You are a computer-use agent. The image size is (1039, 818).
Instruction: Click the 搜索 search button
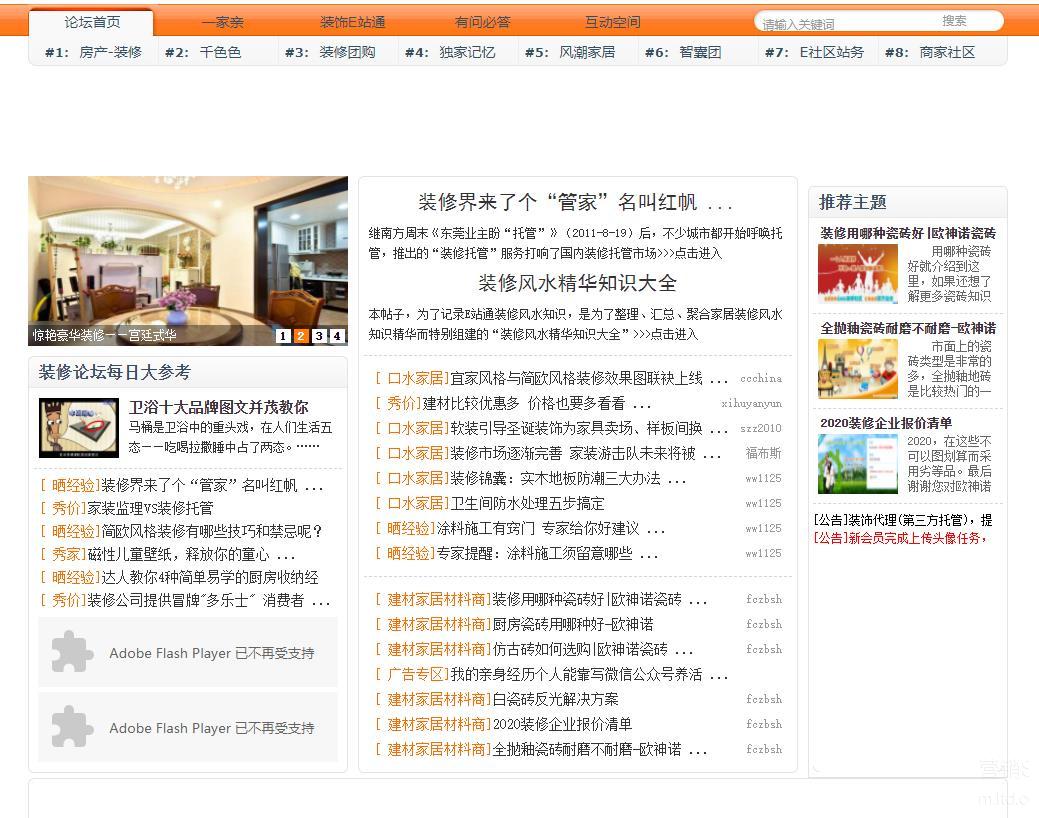coord(954,21)
